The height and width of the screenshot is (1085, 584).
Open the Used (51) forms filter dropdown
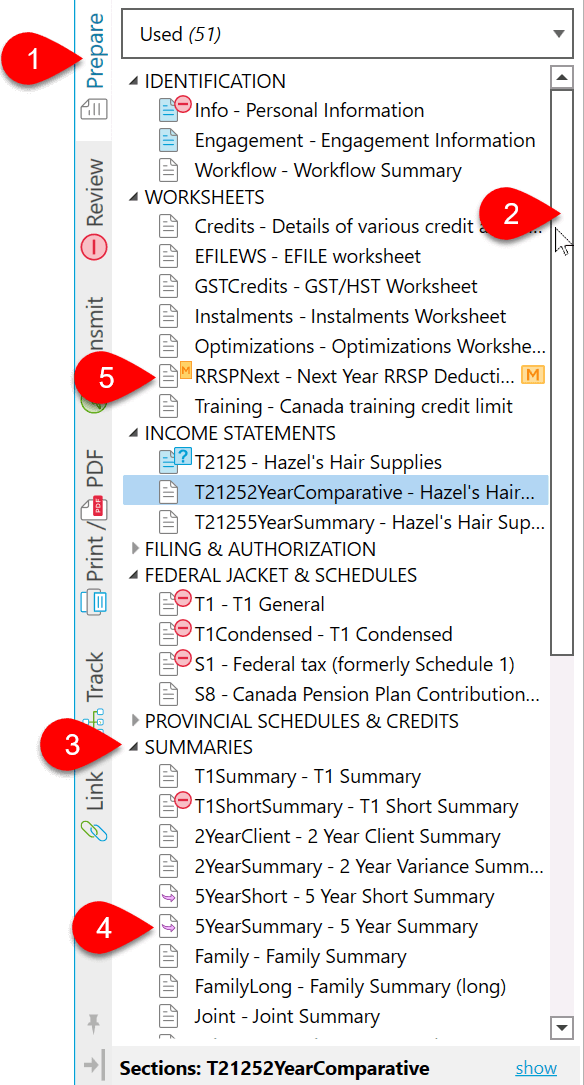pos(347,33)
